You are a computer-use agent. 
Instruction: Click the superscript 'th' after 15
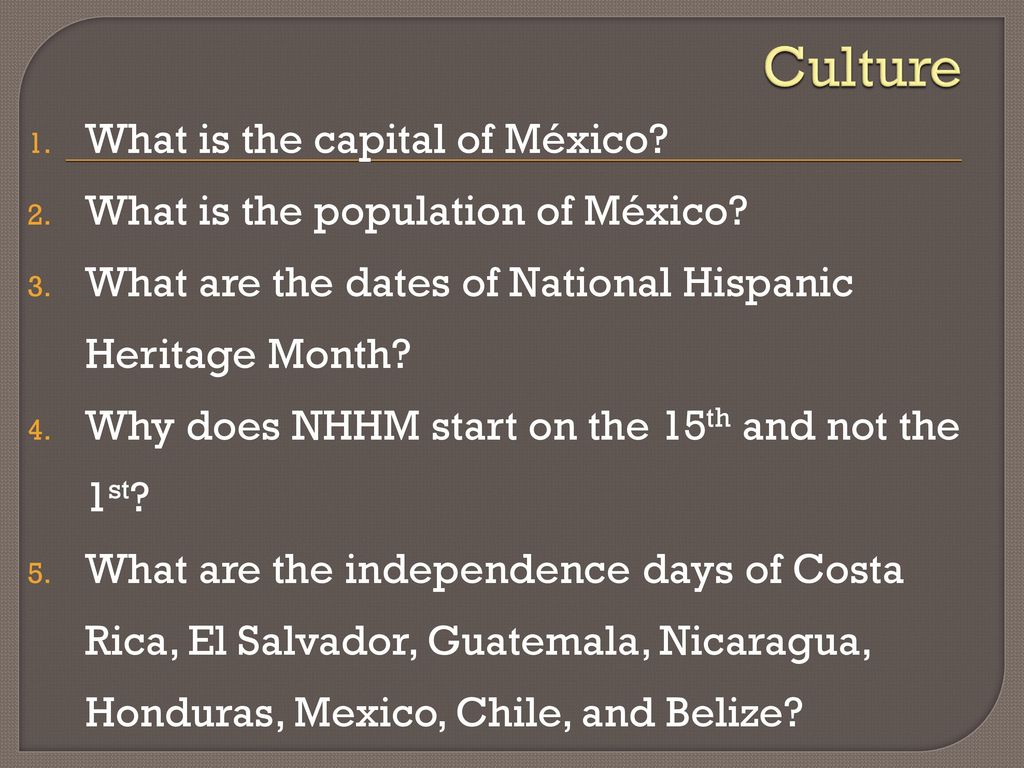(719, 417)
